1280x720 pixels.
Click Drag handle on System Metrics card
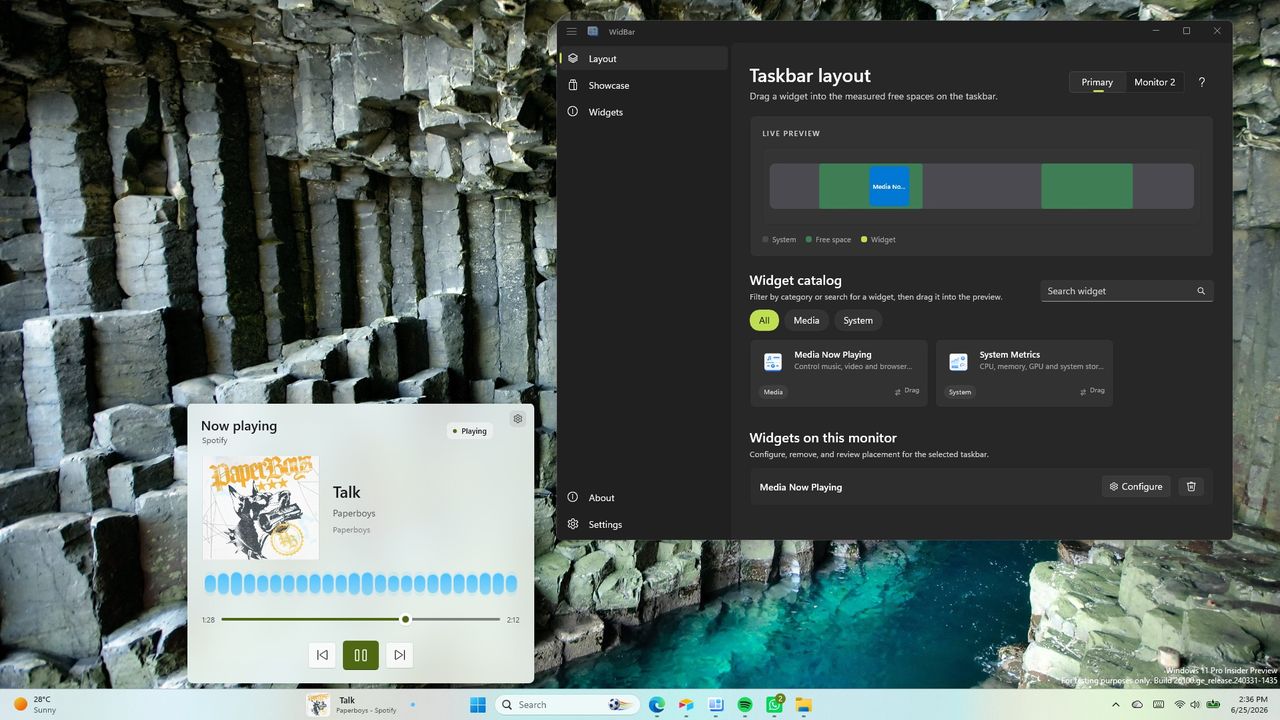[x=1093, y=391]
